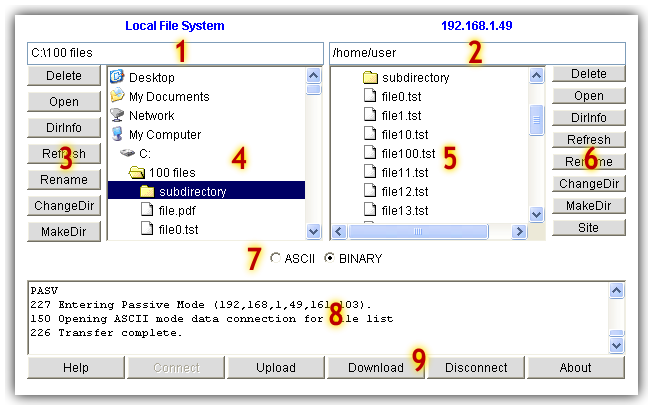Click the remote list scroll-up arrow
The height and width of the screenshot is (410, 653).
point(536,75)
